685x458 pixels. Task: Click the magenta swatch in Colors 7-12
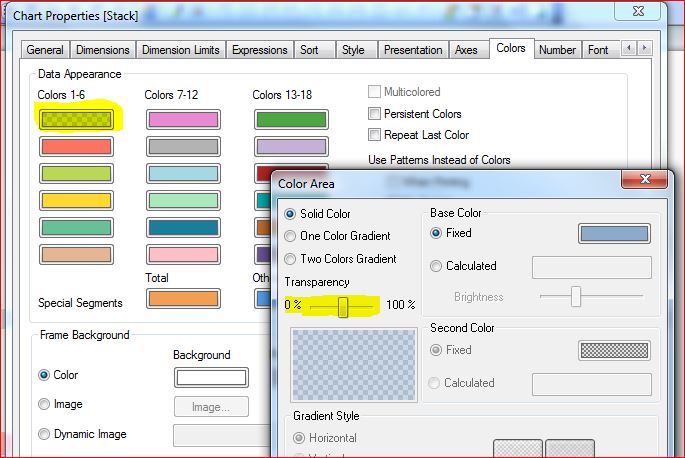pyautogui.click(x=183, y=120)
